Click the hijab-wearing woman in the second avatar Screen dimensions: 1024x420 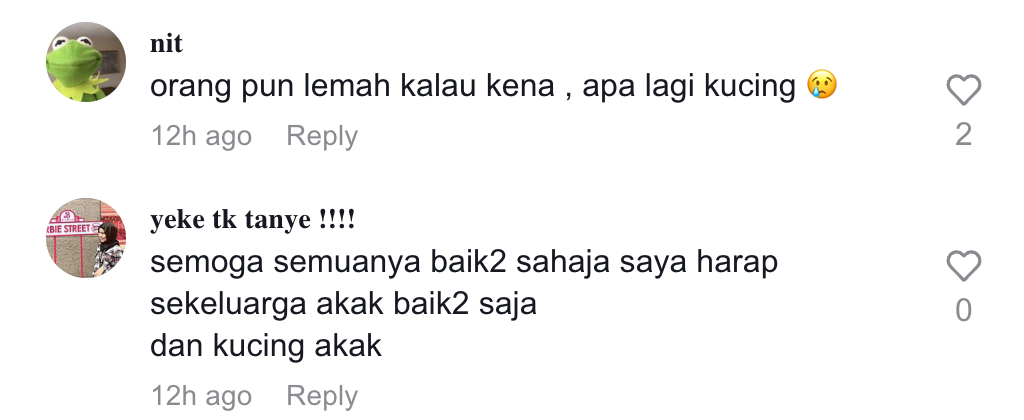pyautogui.click(x=108, y=250)
